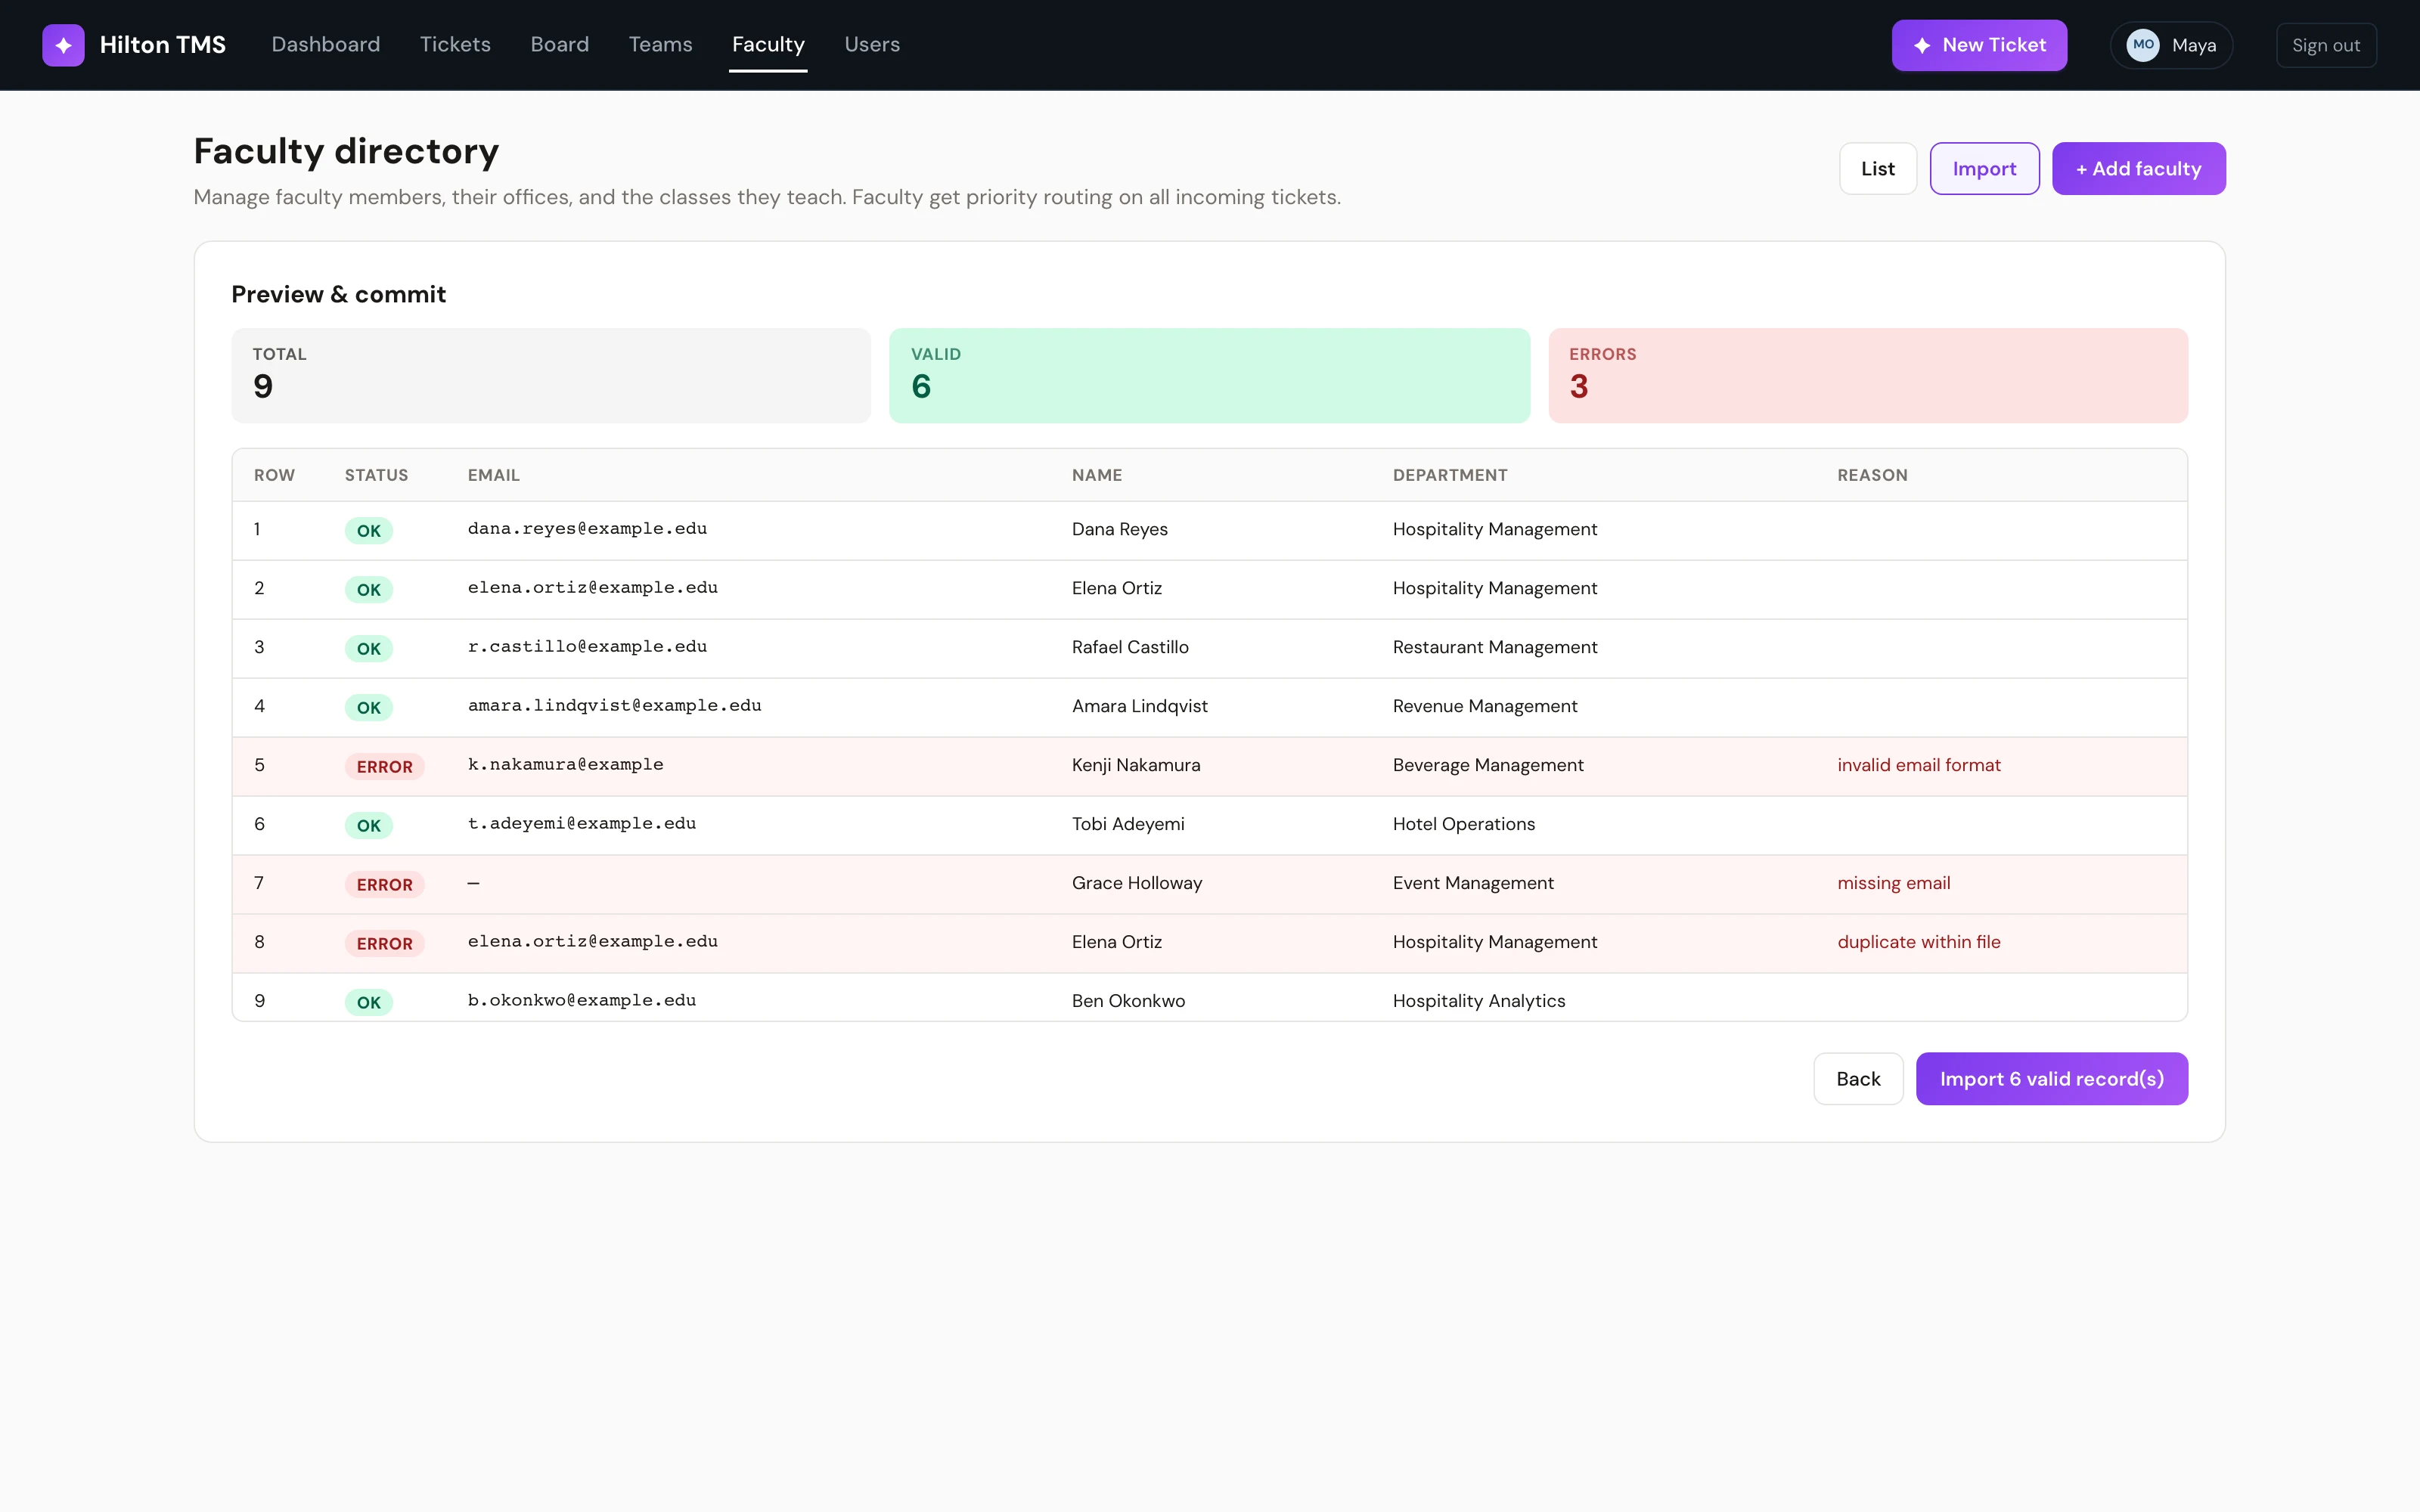Click the ERROR badge on row 5
The image size is (2420, 1512).
click(x=385, y=766)
